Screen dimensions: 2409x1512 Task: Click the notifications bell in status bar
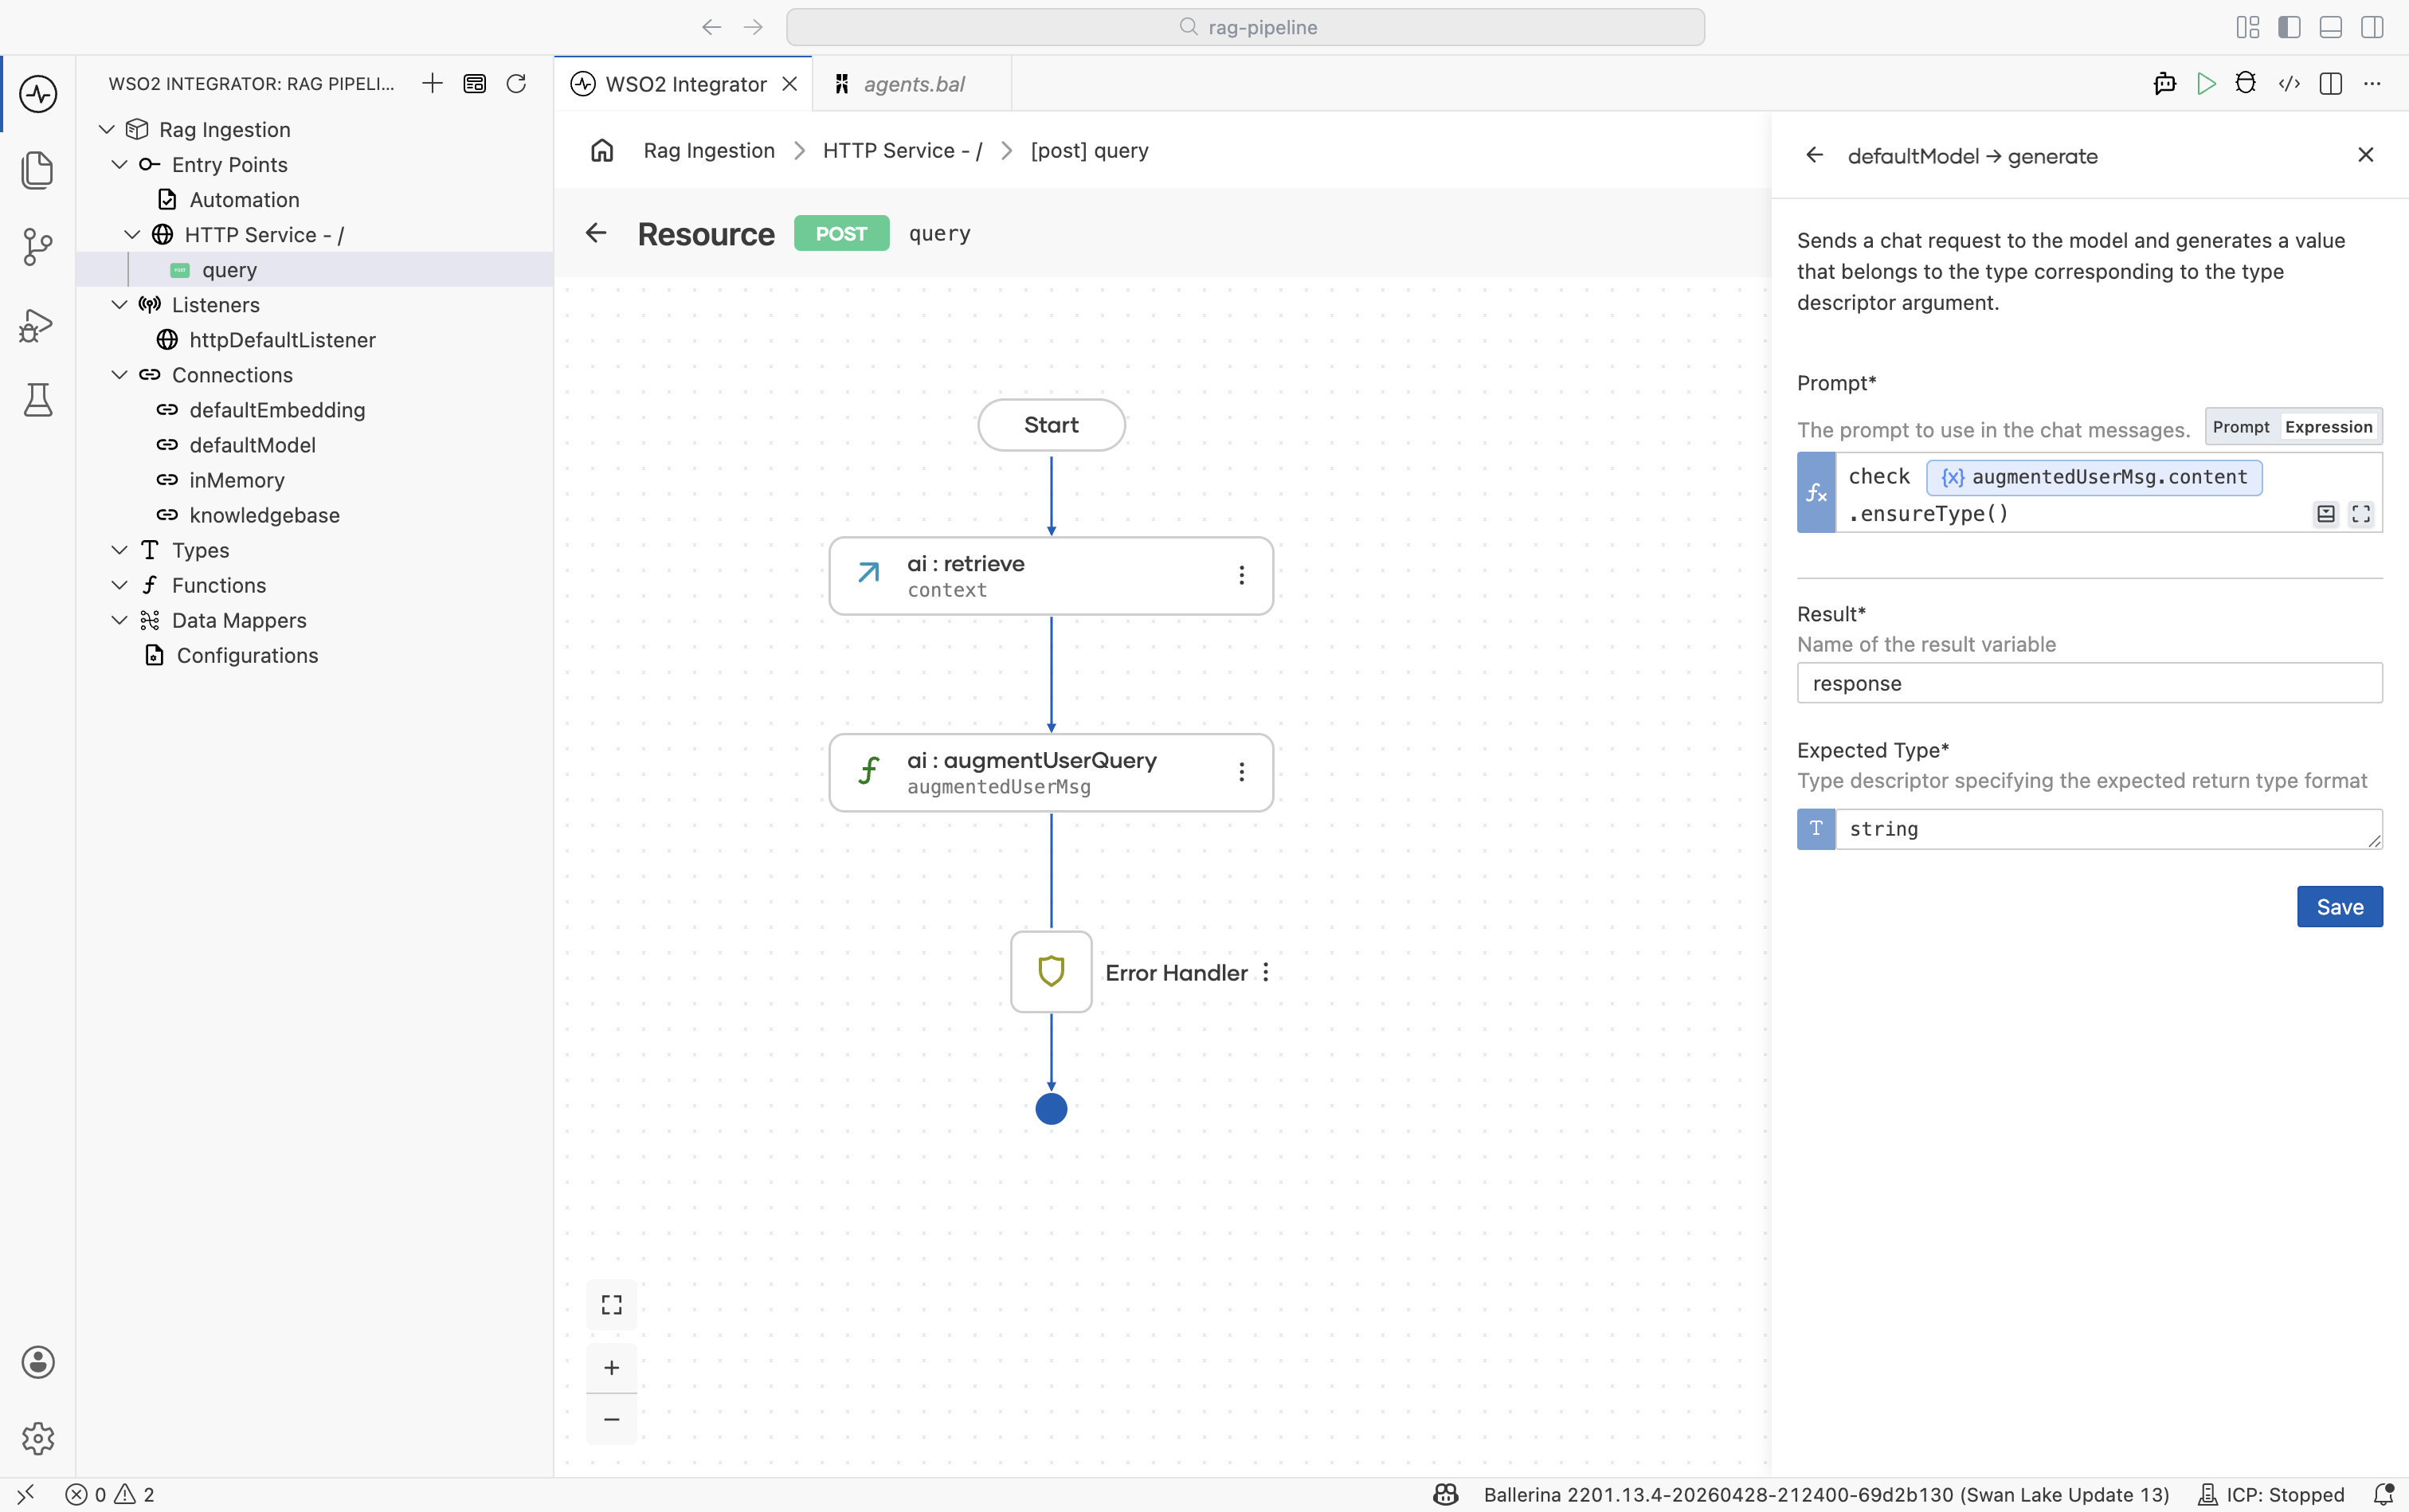(x=2384, y=1494)
